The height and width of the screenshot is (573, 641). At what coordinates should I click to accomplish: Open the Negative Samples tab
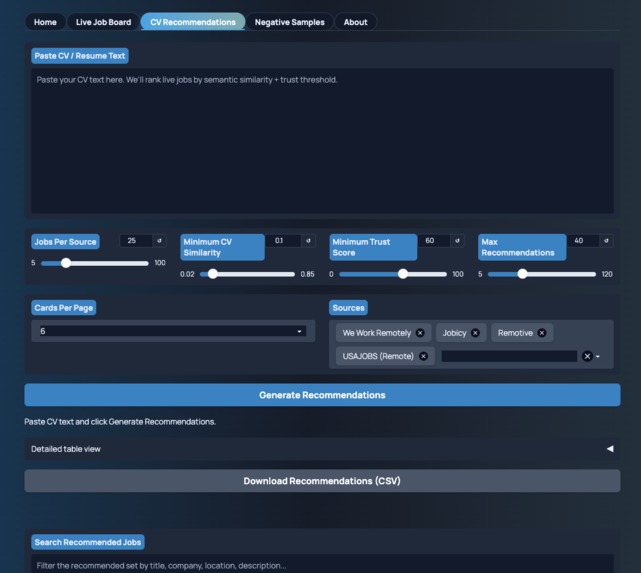click(289, 22)
